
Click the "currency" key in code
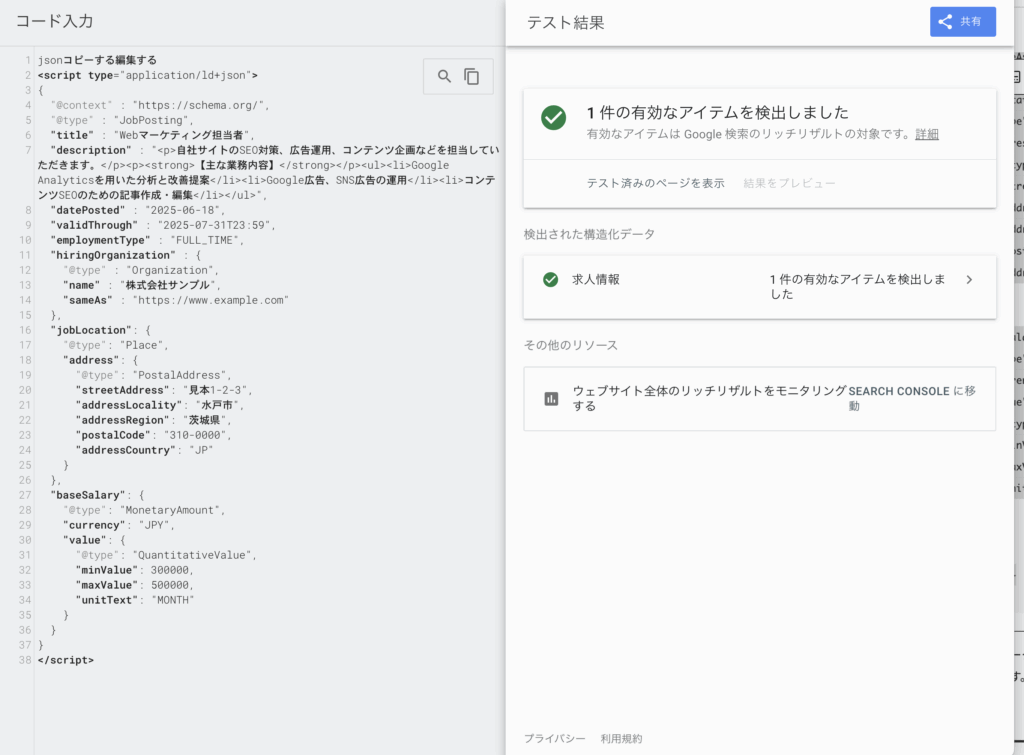pos(94,525)
